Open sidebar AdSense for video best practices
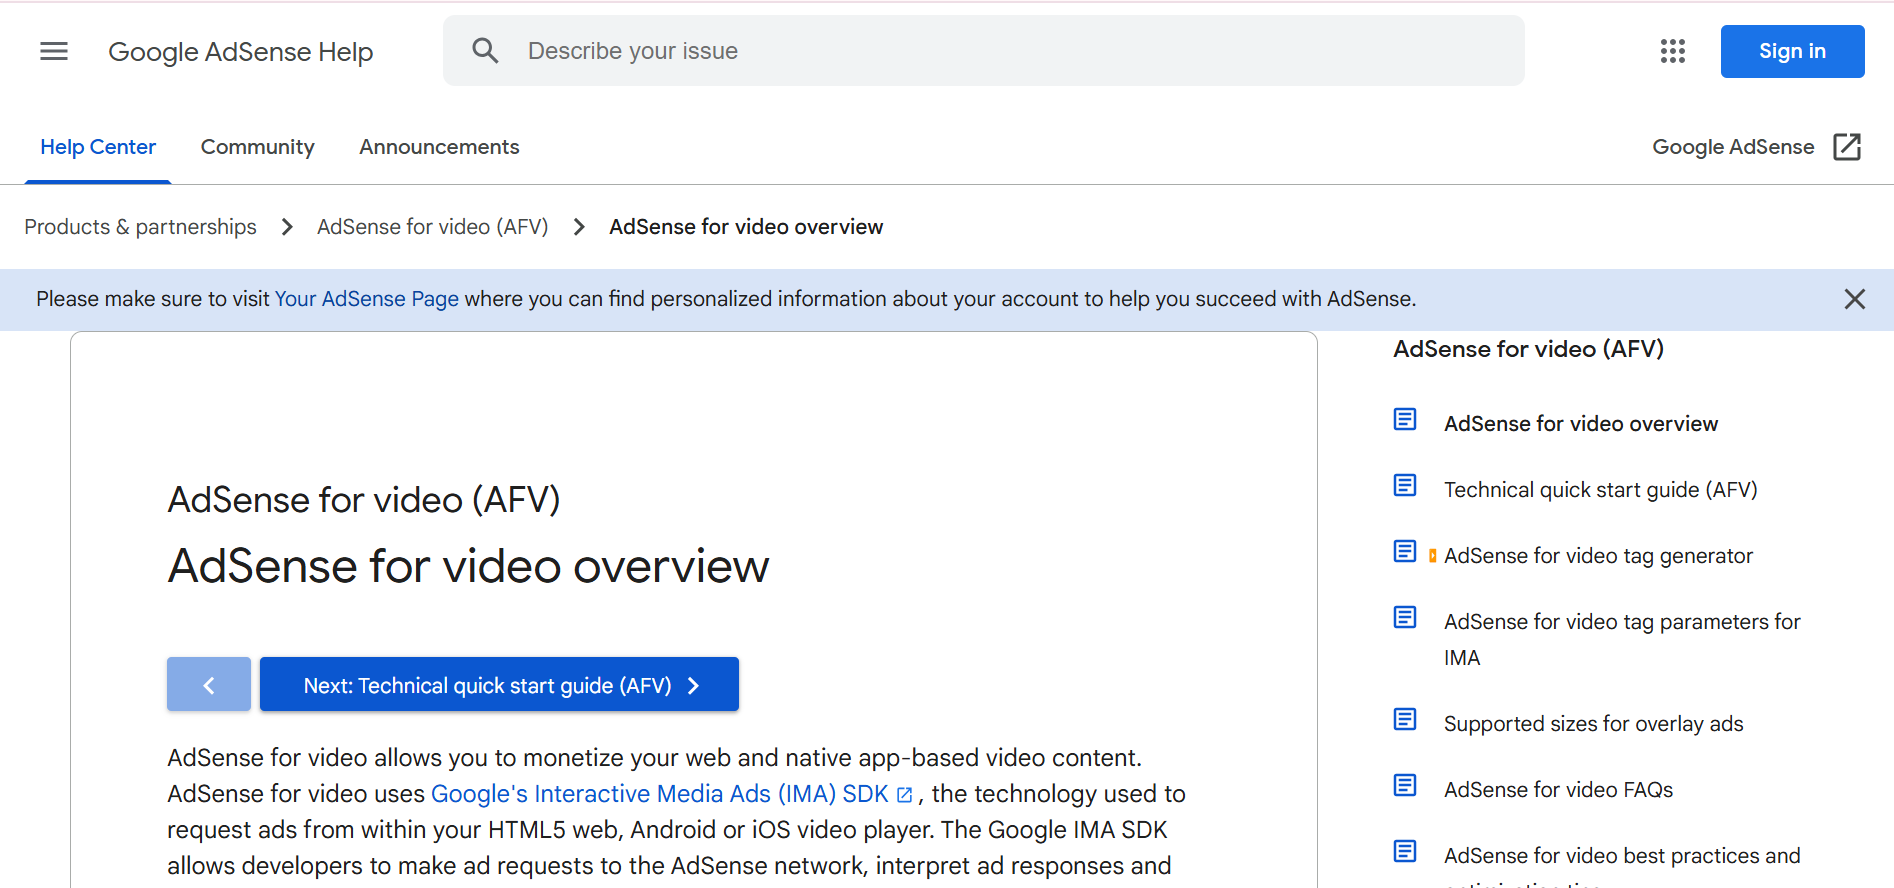The width and height of the screenshot is (1894, 888). point(1622,864)
